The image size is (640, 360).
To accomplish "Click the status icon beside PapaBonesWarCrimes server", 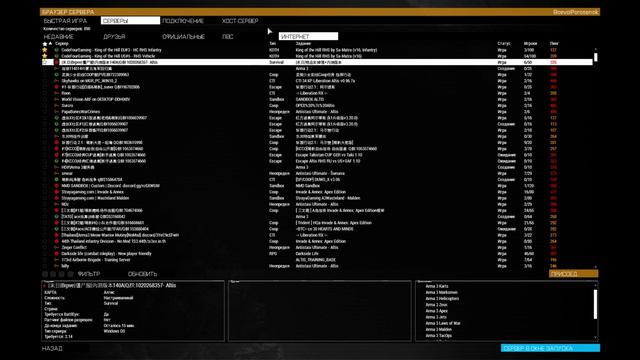I will (56, 111).
